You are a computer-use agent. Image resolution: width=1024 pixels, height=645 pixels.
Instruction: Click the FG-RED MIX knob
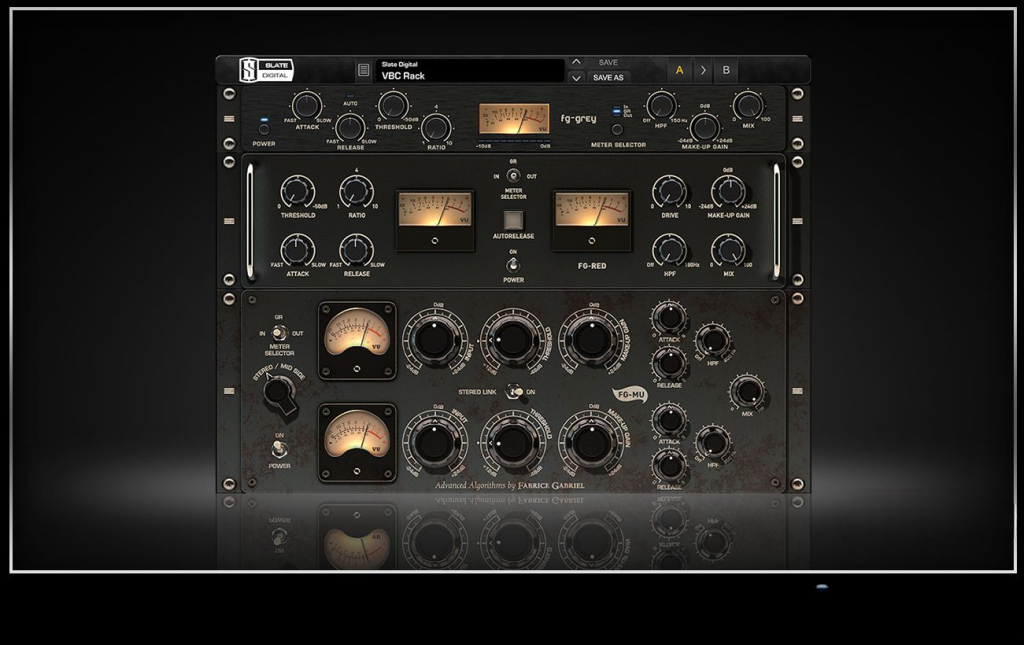pyautogui.click(x=728, y=250)
